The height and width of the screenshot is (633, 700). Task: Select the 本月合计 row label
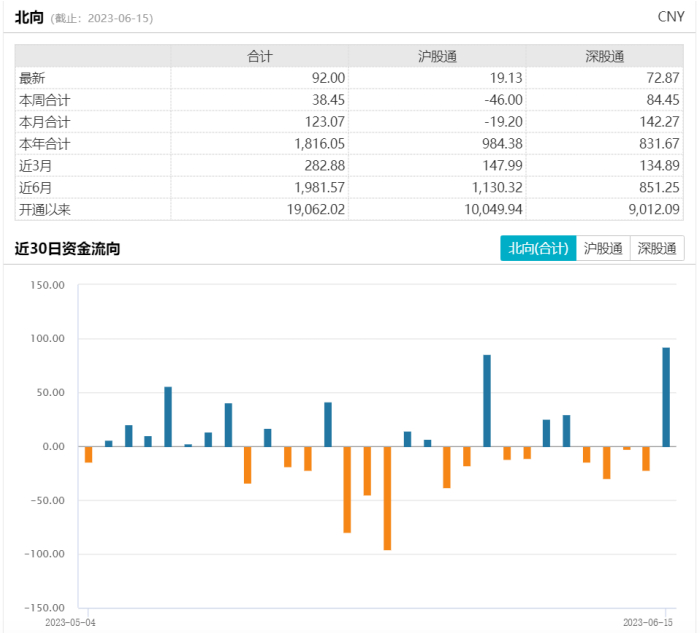(x=45, y=122)
